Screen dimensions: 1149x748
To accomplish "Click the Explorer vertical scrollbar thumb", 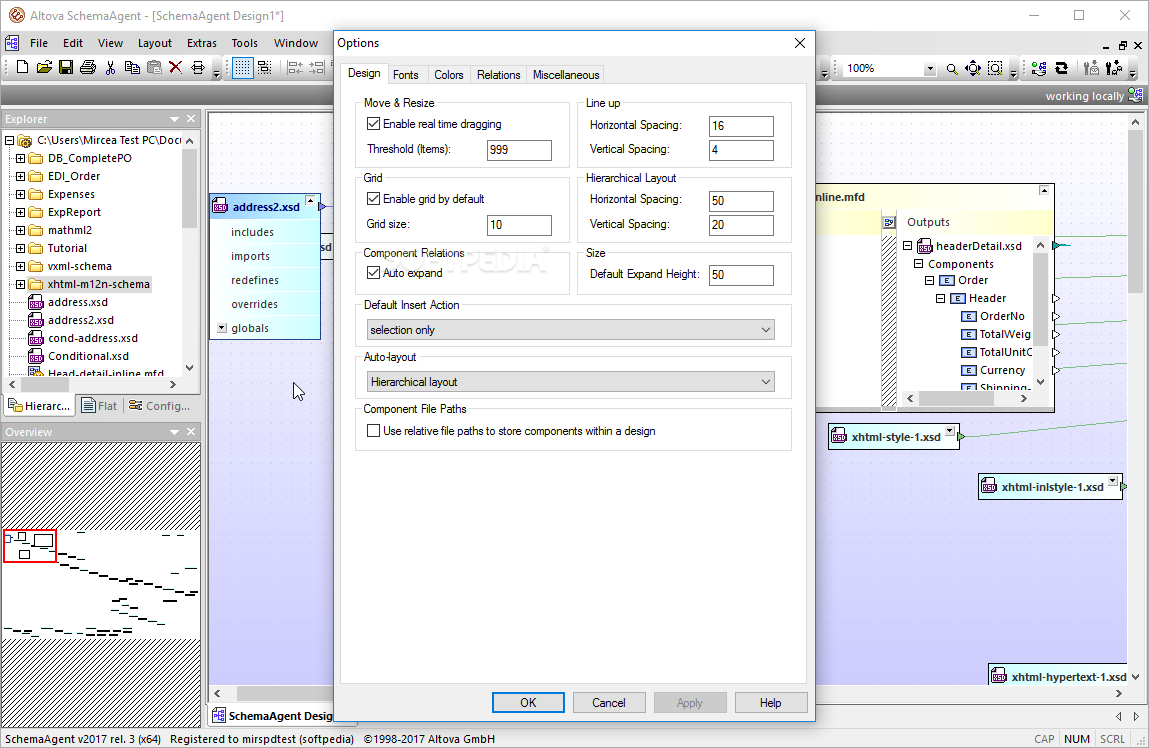I will [x=190, y=188].
